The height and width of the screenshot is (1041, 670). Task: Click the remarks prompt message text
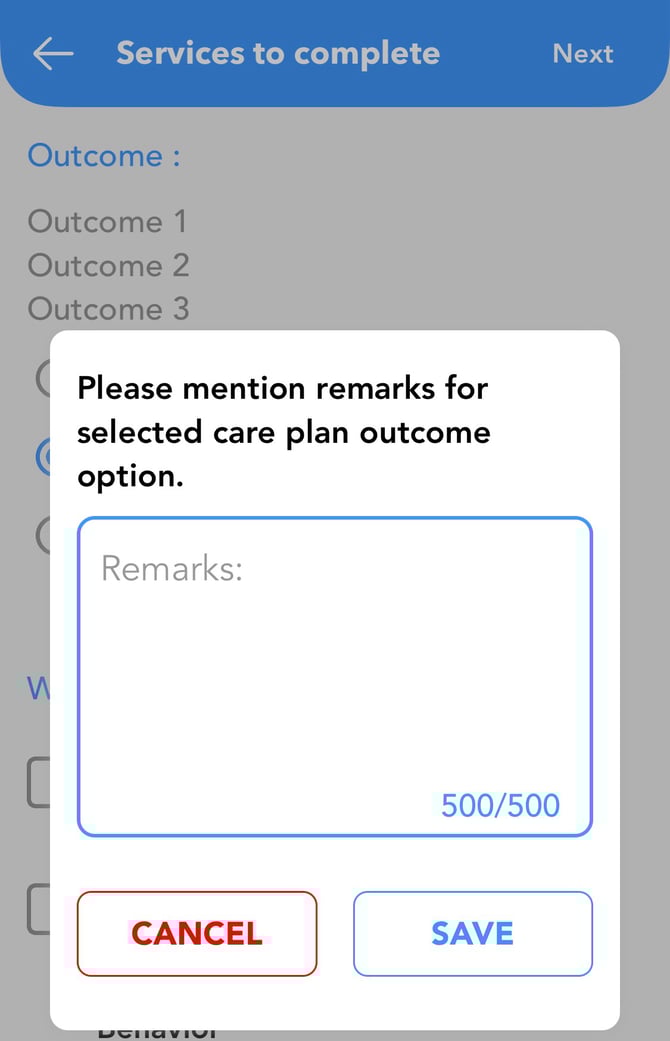(284, 432)
